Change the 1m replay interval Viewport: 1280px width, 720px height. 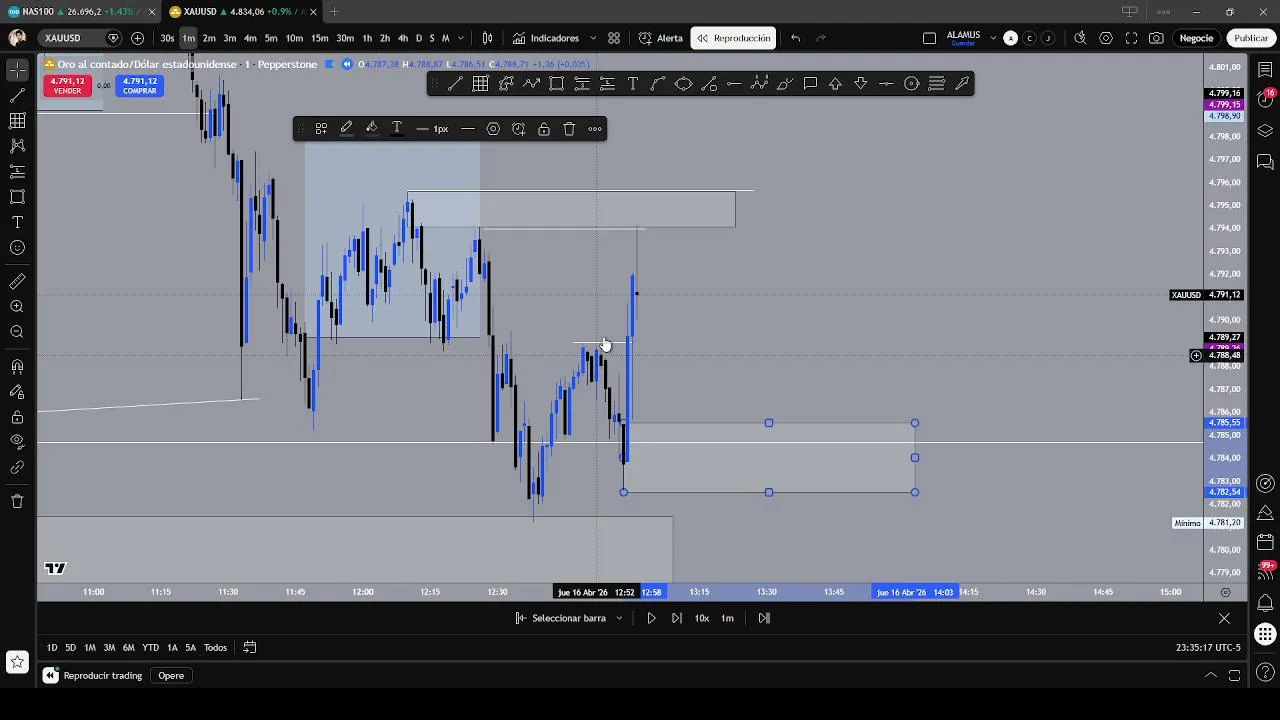coord(727,618)
